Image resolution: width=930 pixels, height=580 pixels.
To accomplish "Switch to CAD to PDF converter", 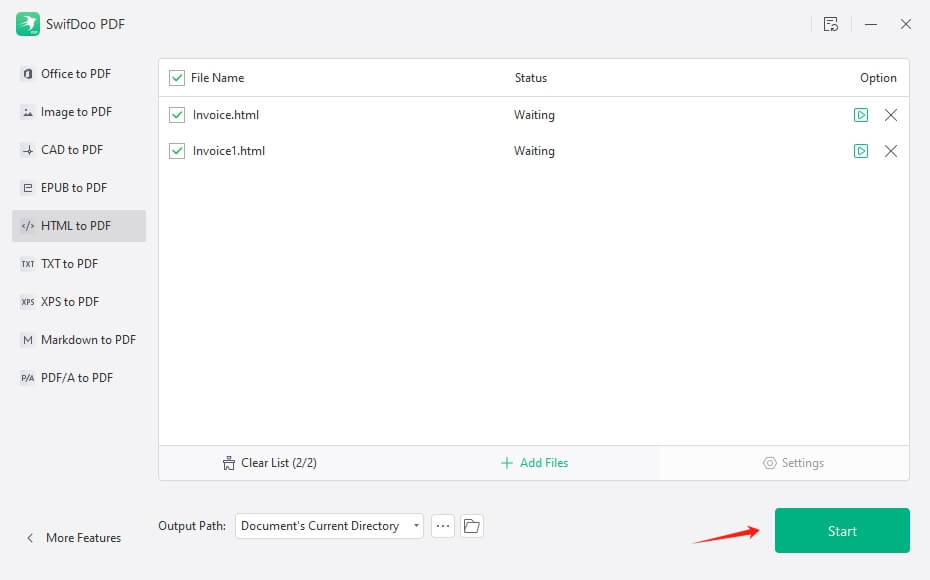I will [x=79, y=149].
